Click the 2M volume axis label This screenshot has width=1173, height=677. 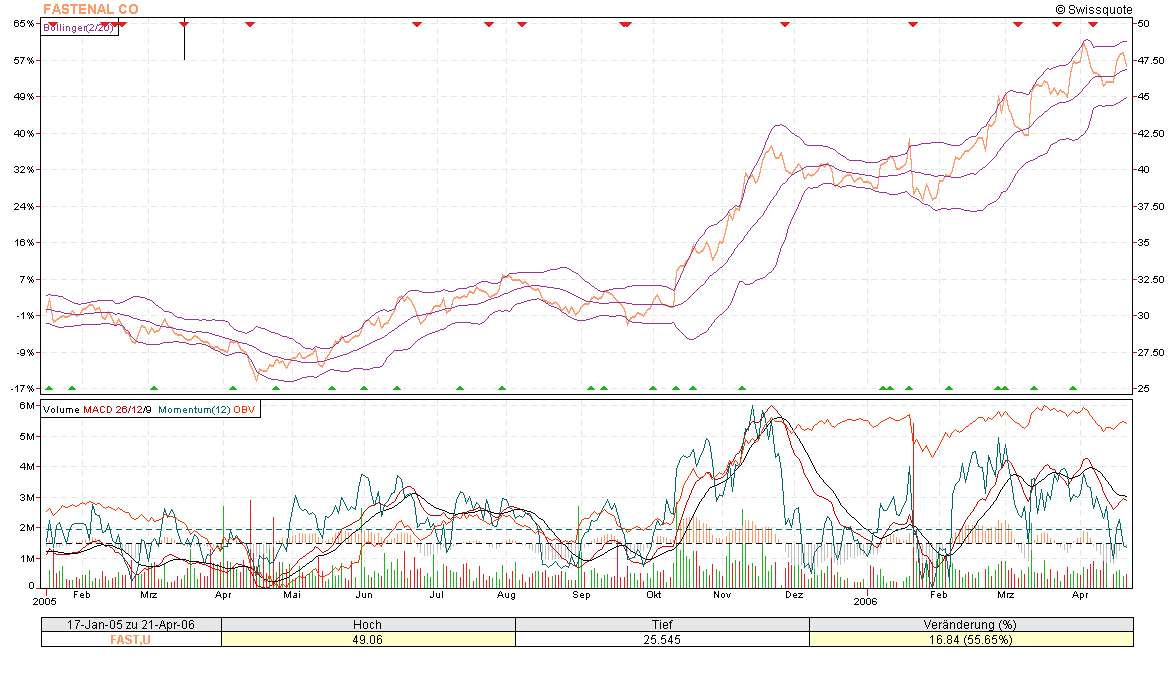click(x=27, y=527)
